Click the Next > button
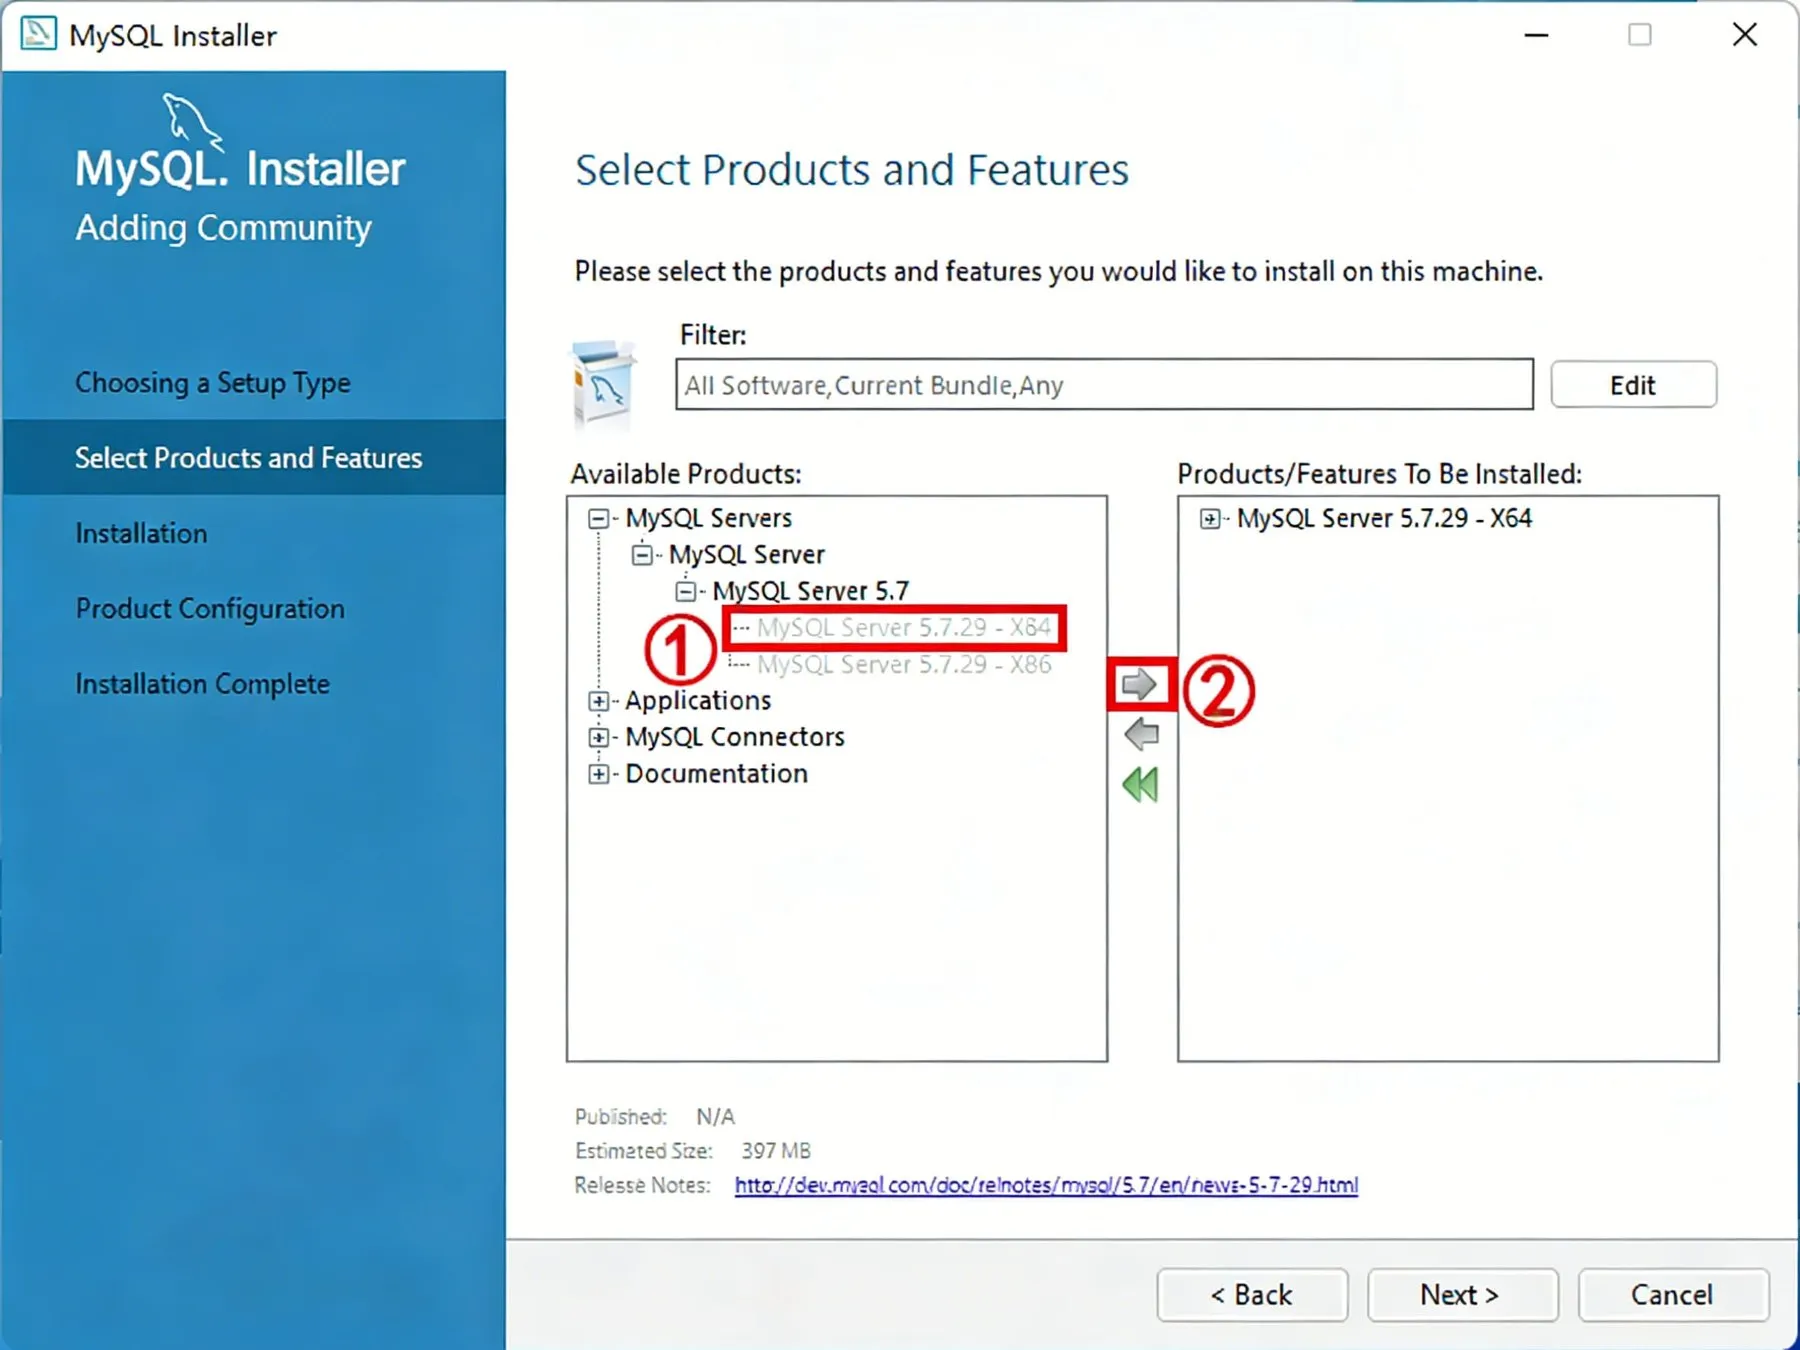Viewport: 1800px width, 1350px height. click(x=1462, y=1295)
